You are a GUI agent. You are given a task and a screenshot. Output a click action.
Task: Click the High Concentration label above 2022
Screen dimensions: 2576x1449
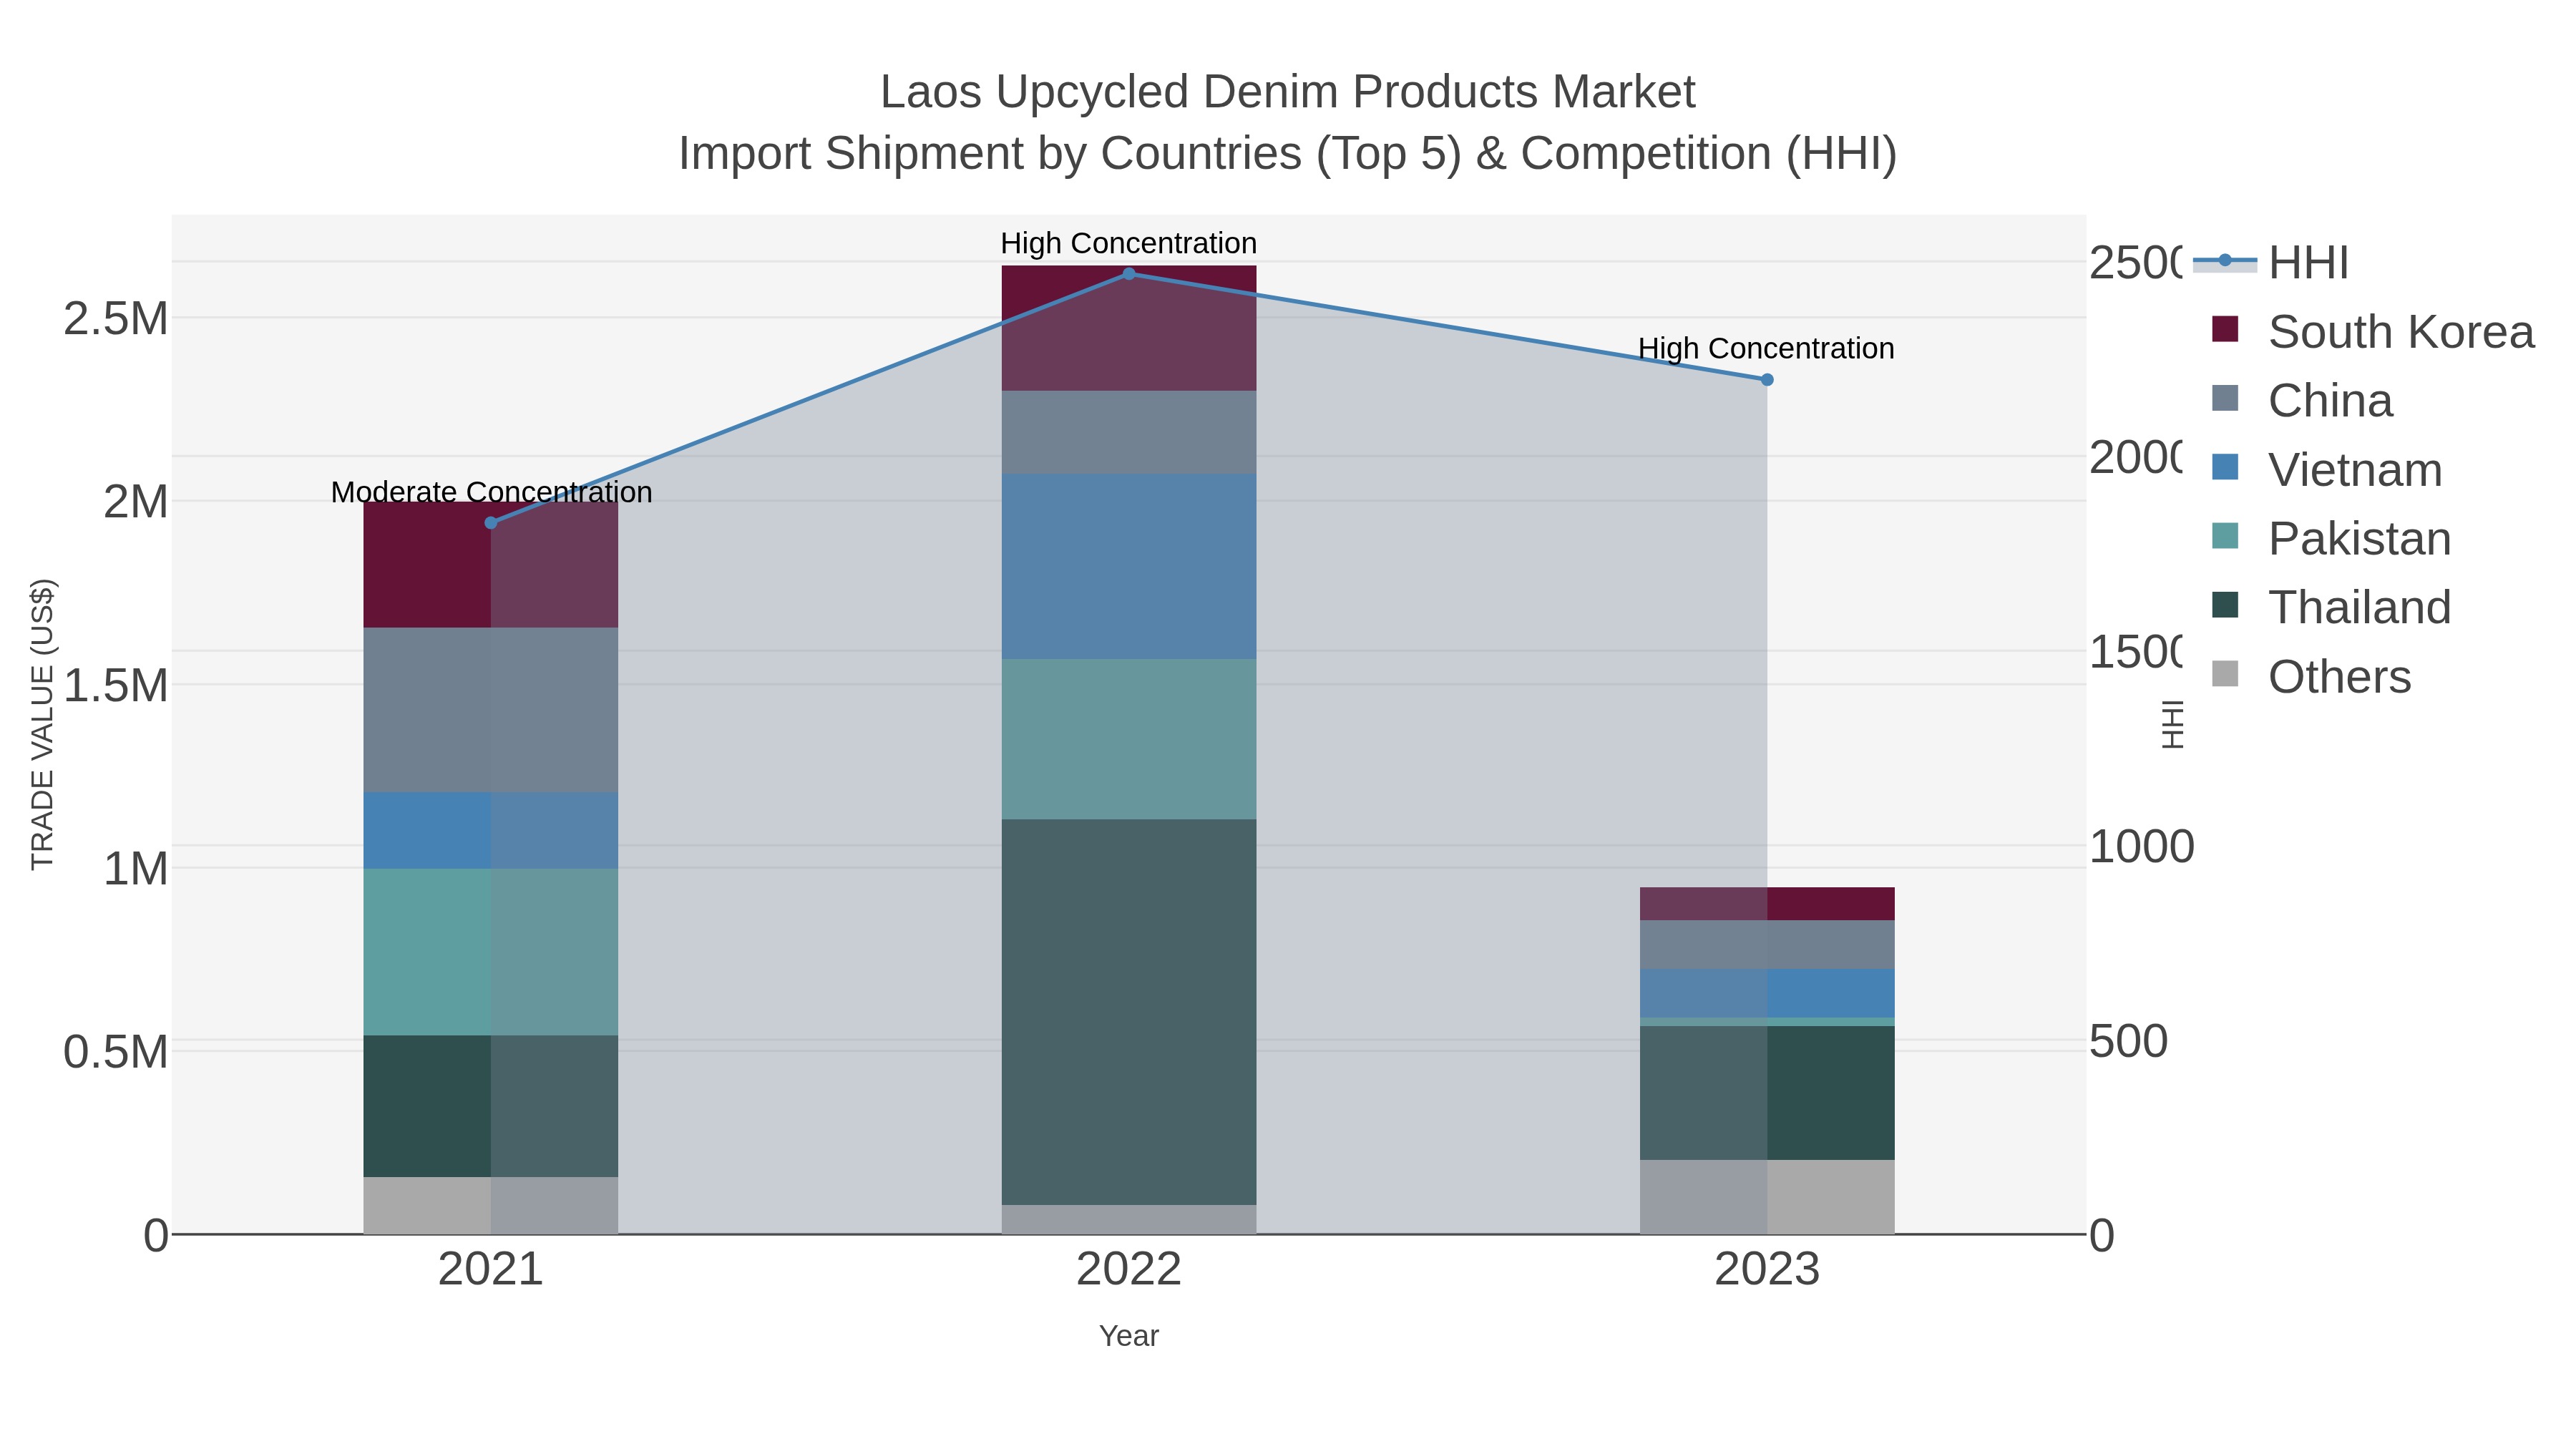point(1129,243)
